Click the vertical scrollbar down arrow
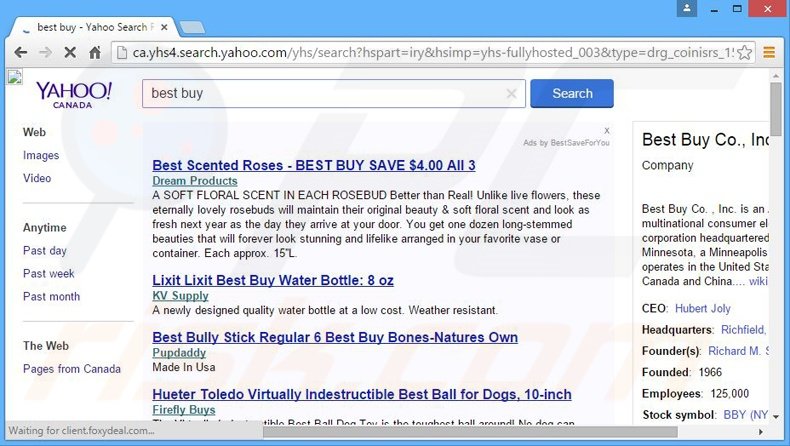 [x=776, y=417]
